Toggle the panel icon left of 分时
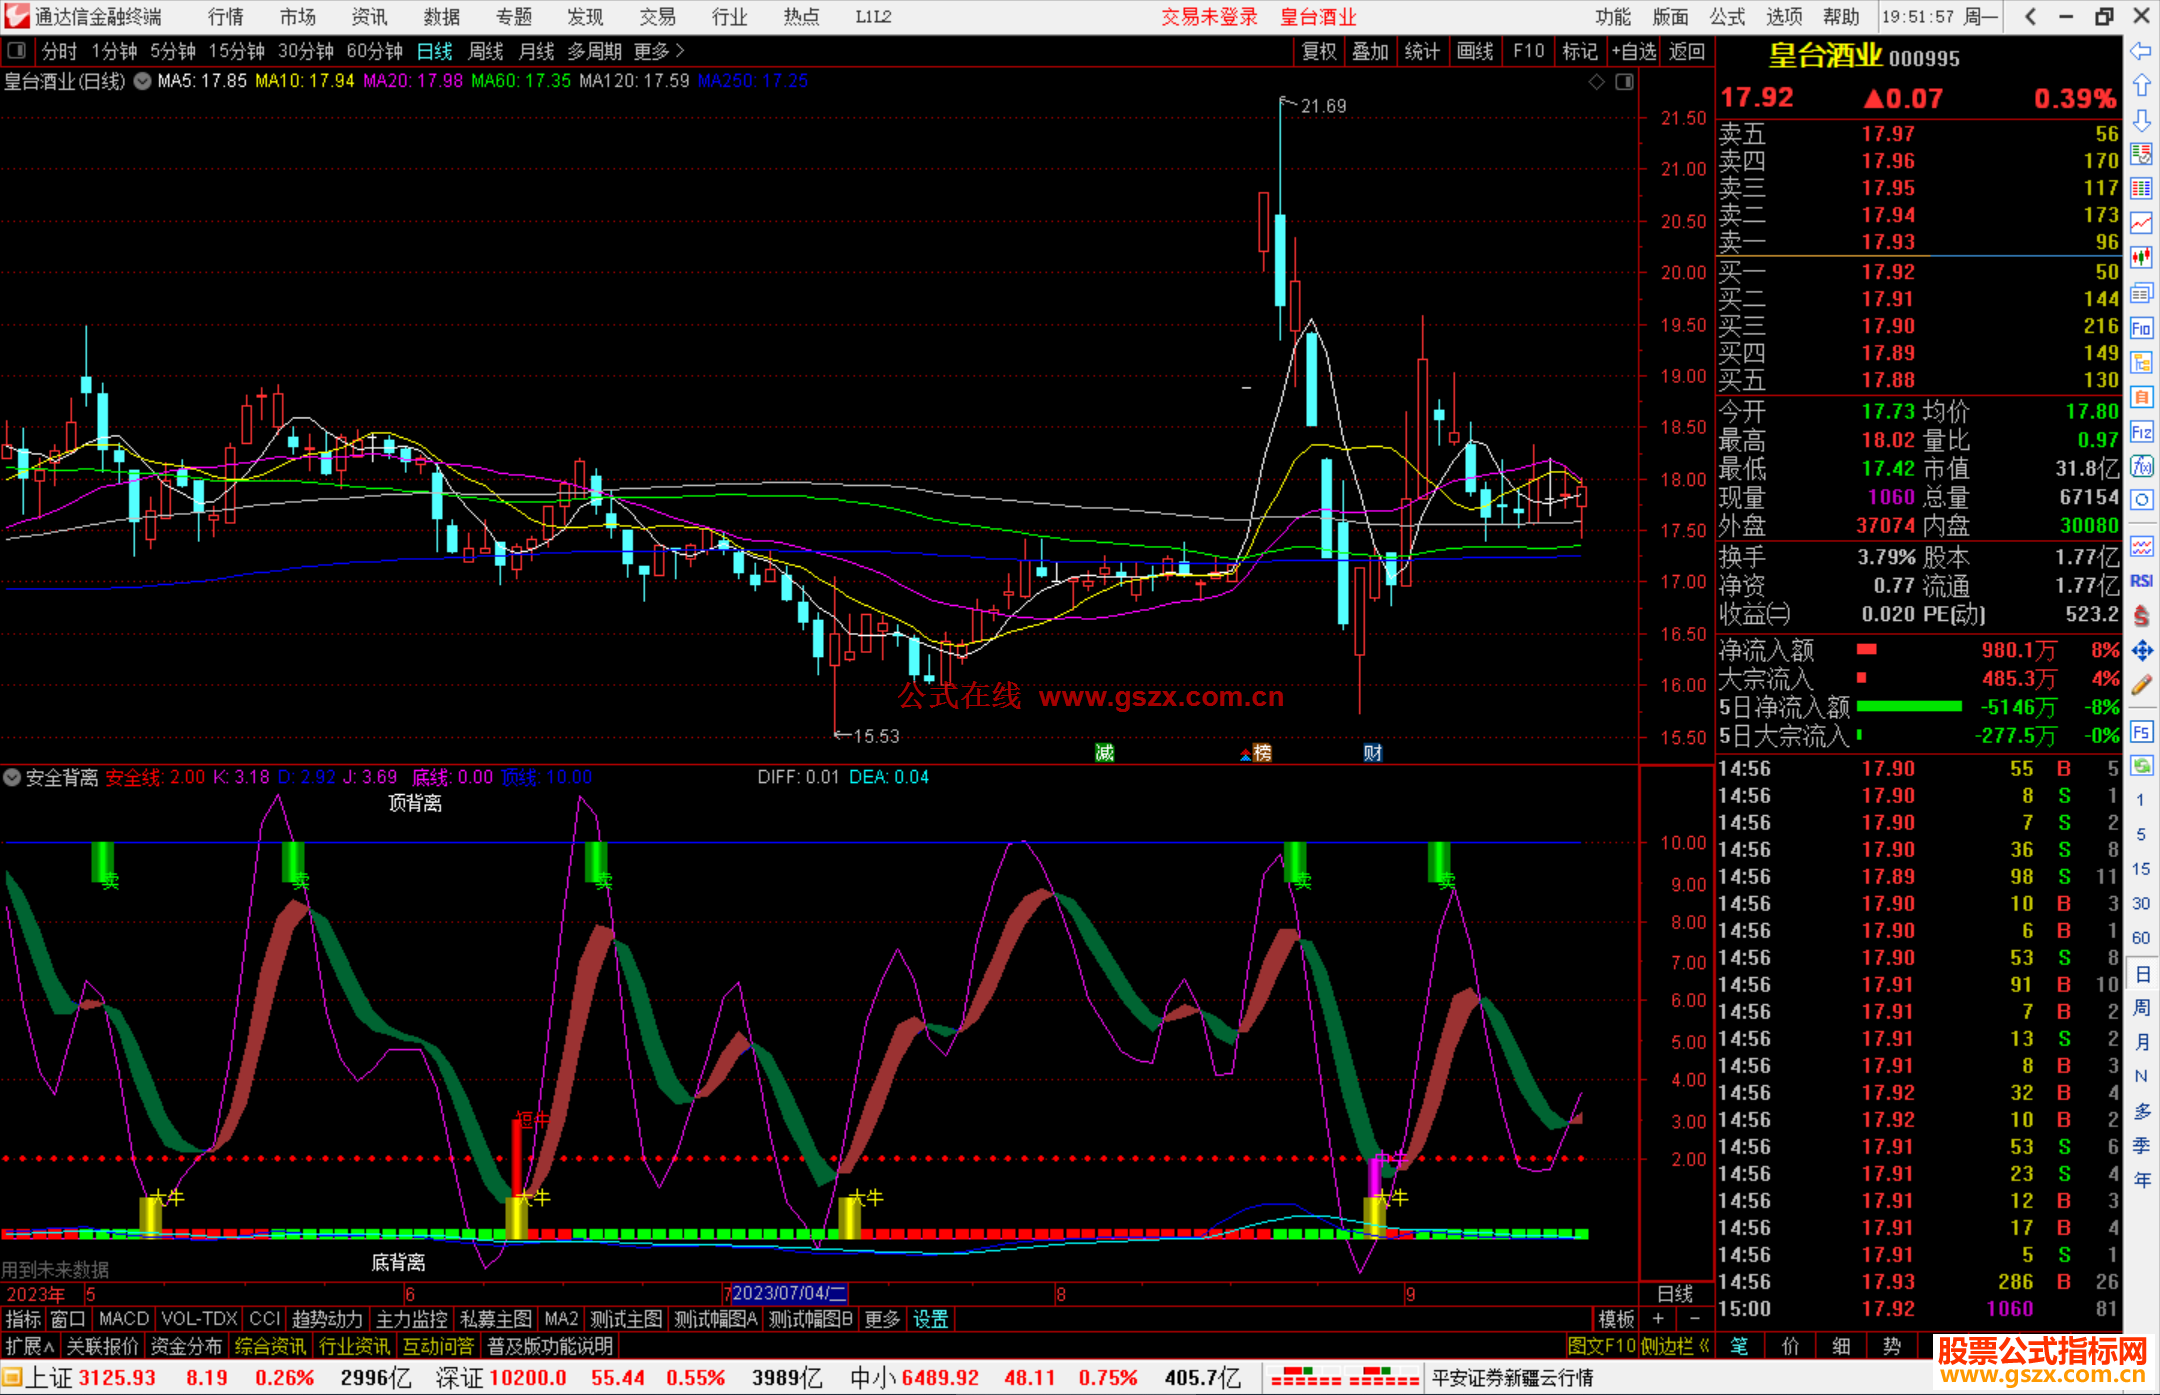 (16, 50)
